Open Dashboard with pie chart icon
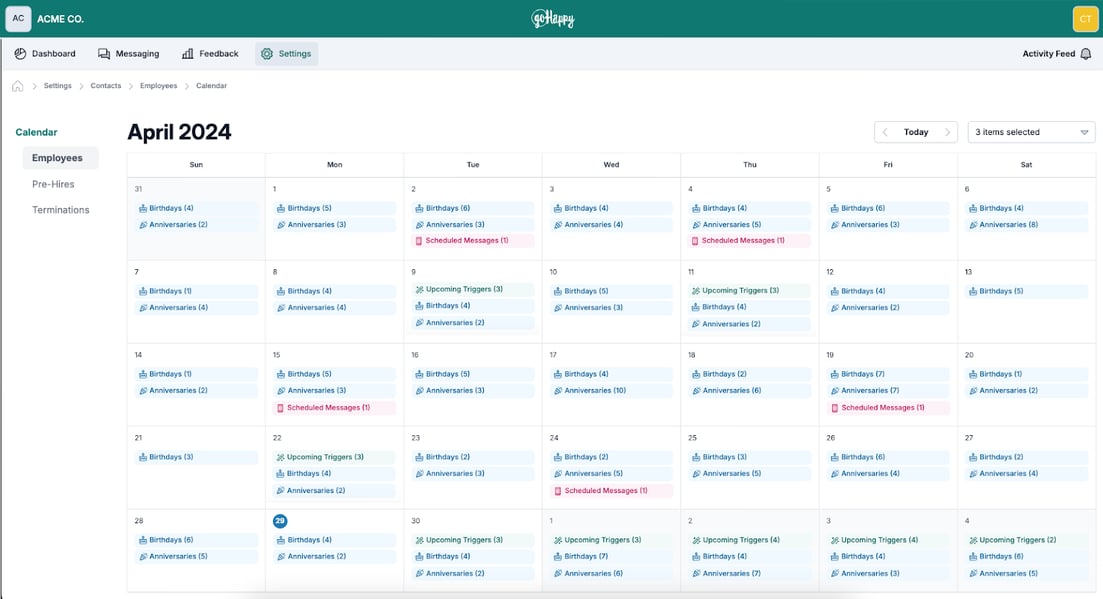 [45, 54]
